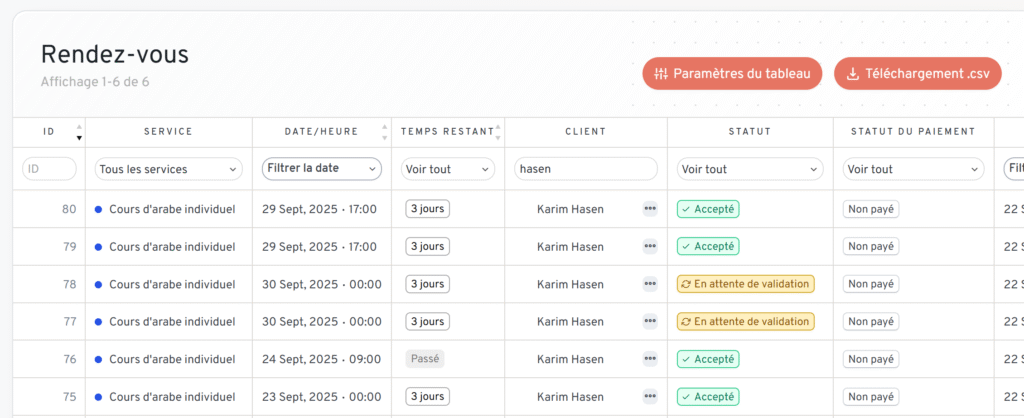Expand the Tous les services dropdown
Viewport: 1024px width, 418px height.
[x=168, y=169]
